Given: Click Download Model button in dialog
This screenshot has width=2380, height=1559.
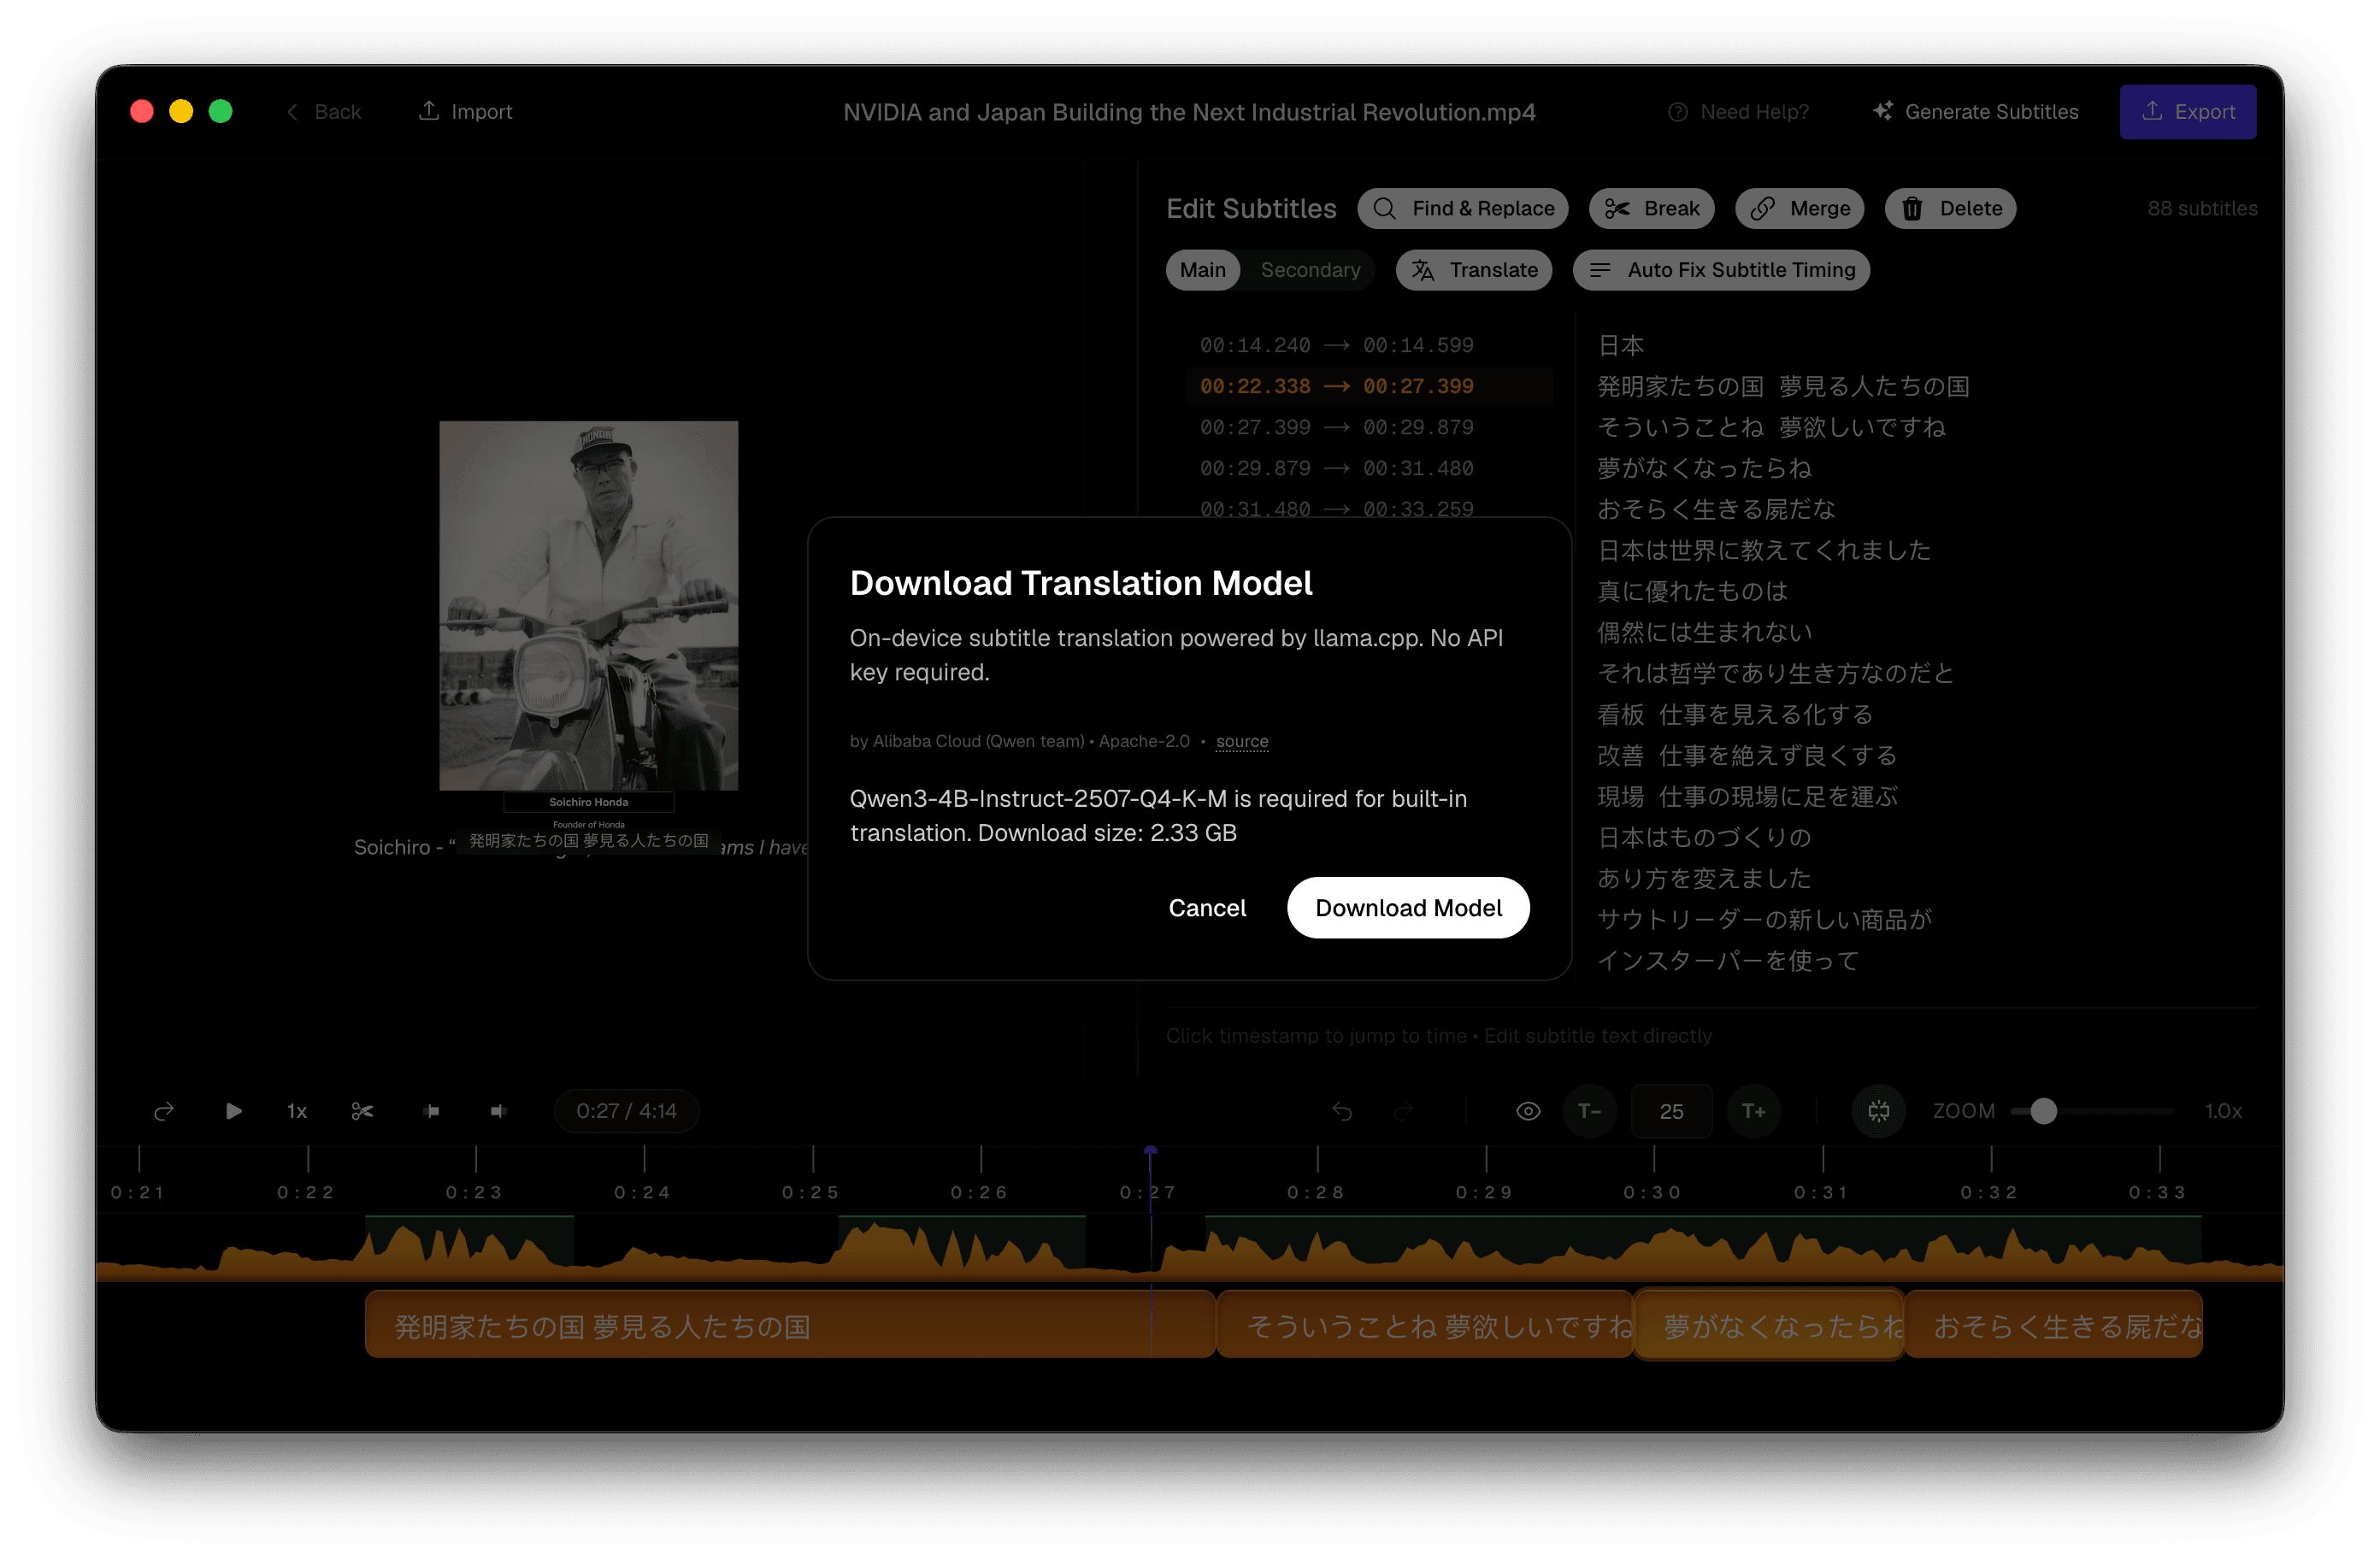Looking at the screenshot, I should pyautogui.click(x=1408, y=907).
